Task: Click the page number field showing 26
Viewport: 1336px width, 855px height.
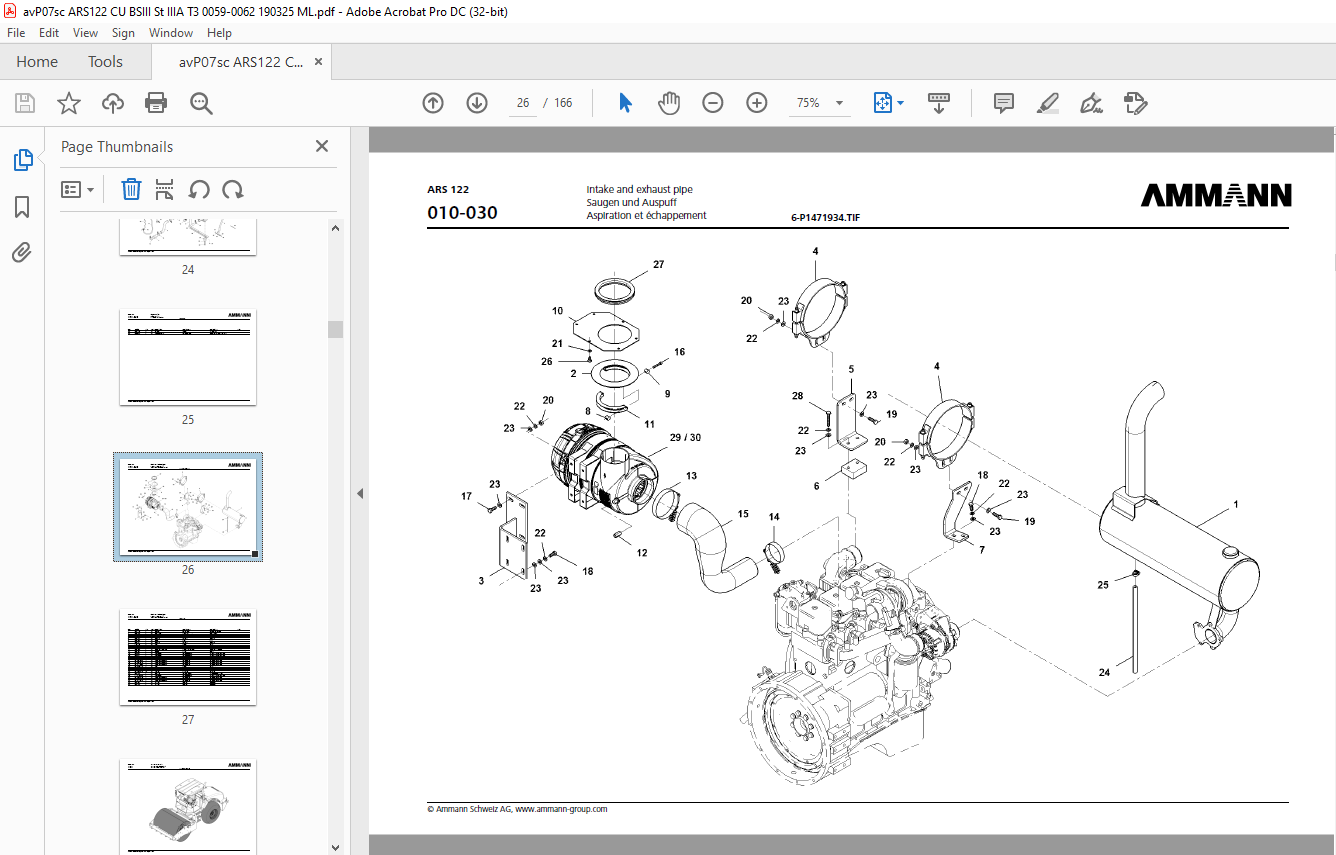Action: pos(522,103)
